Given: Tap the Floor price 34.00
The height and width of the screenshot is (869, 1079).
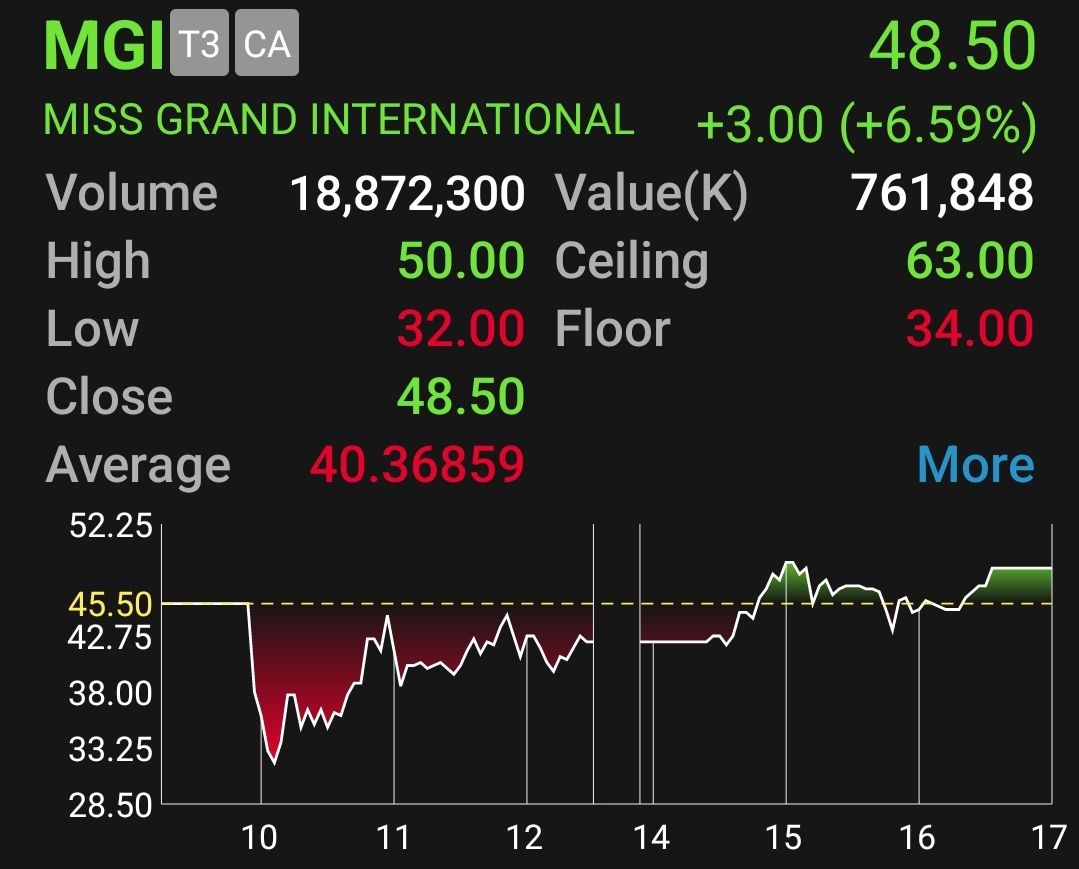Looking at the screenshot, I should tap(969, 329).
